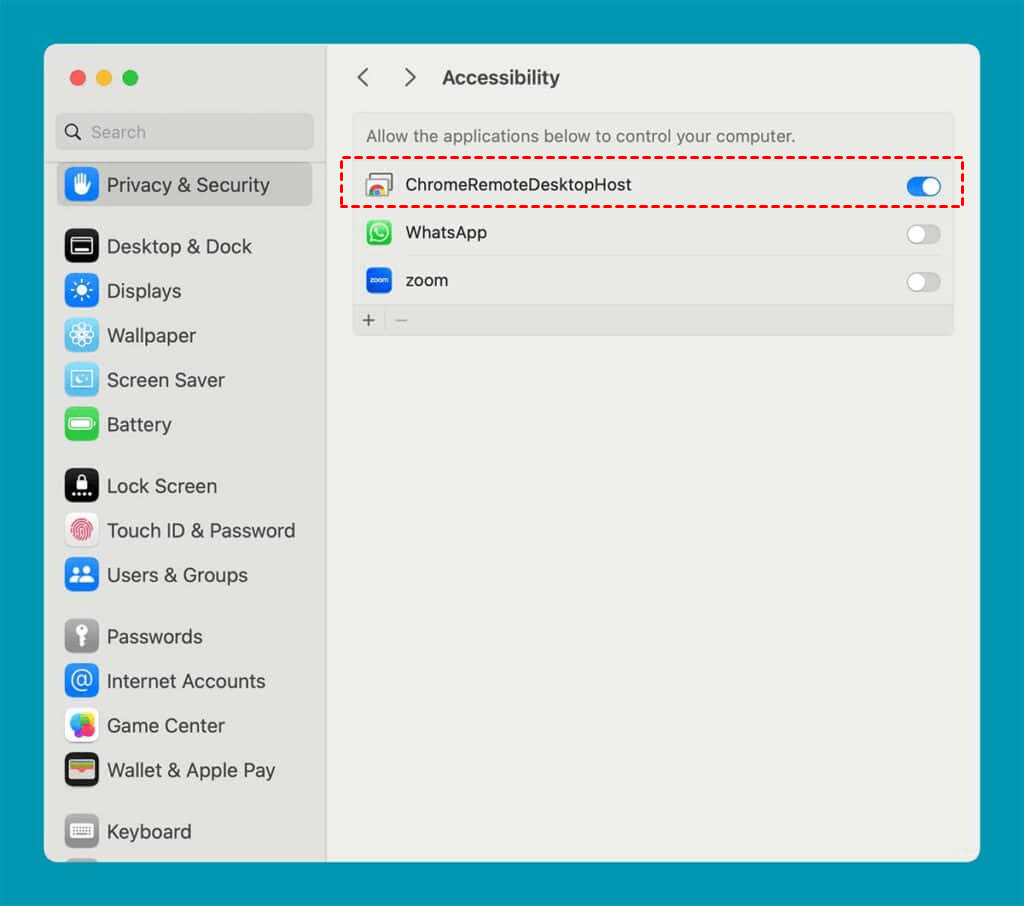This screenshot has height=906, width=1024.
Task: Click the Screen Saver icon
Action: coord(82,380)
